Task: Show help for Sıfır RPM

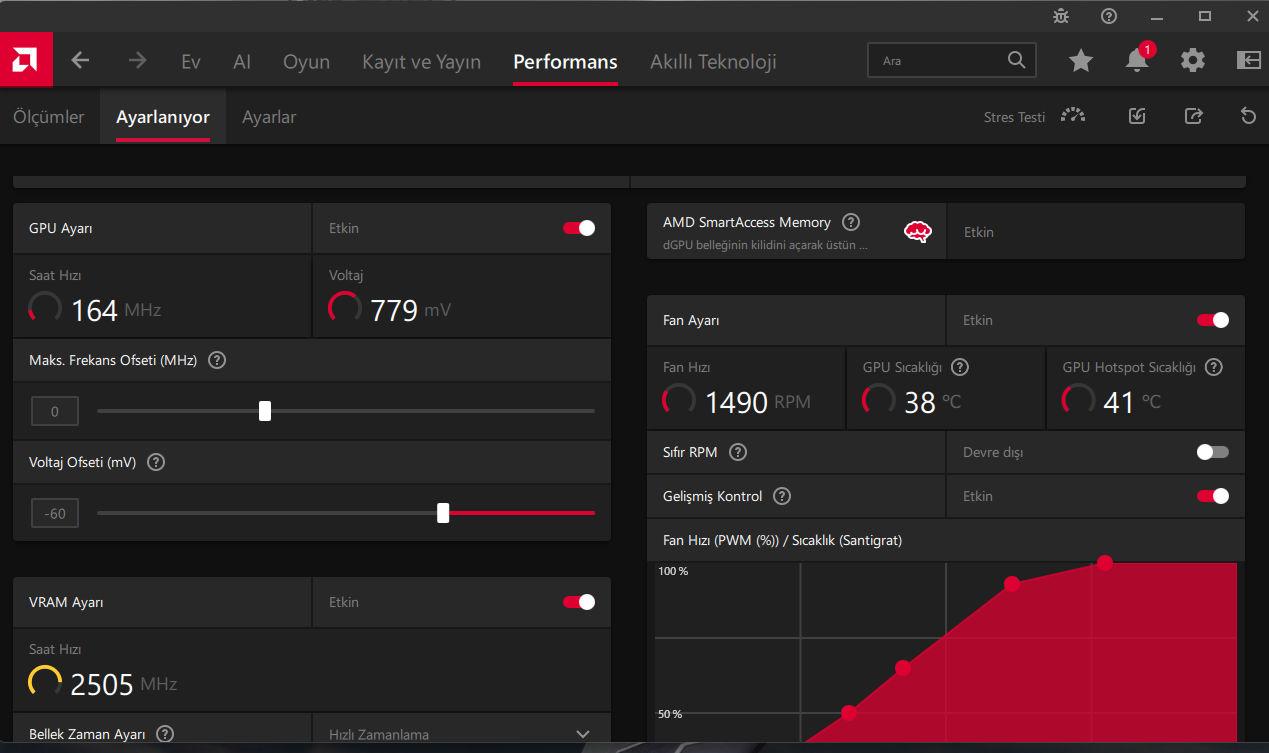Action: pos(738,452)
